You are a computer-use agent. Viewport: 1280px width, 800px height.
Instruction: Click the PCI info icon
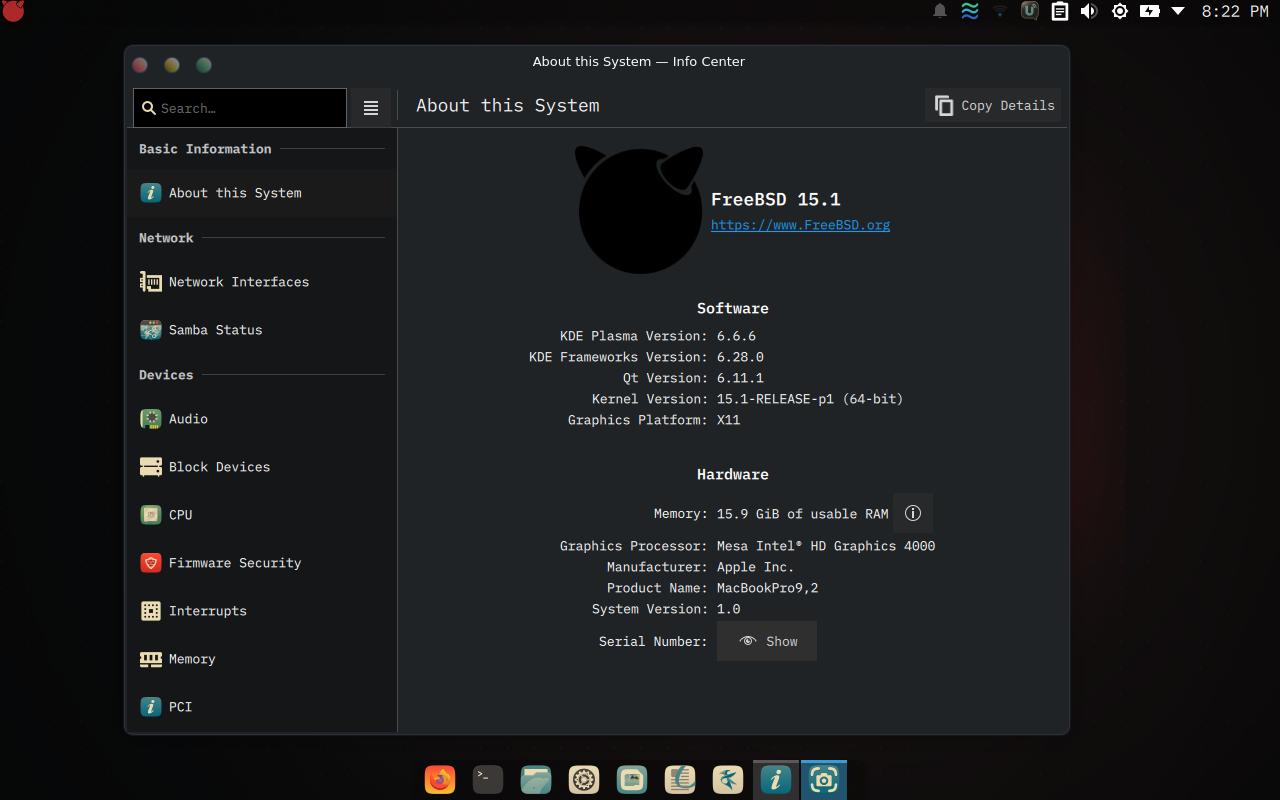151,707
